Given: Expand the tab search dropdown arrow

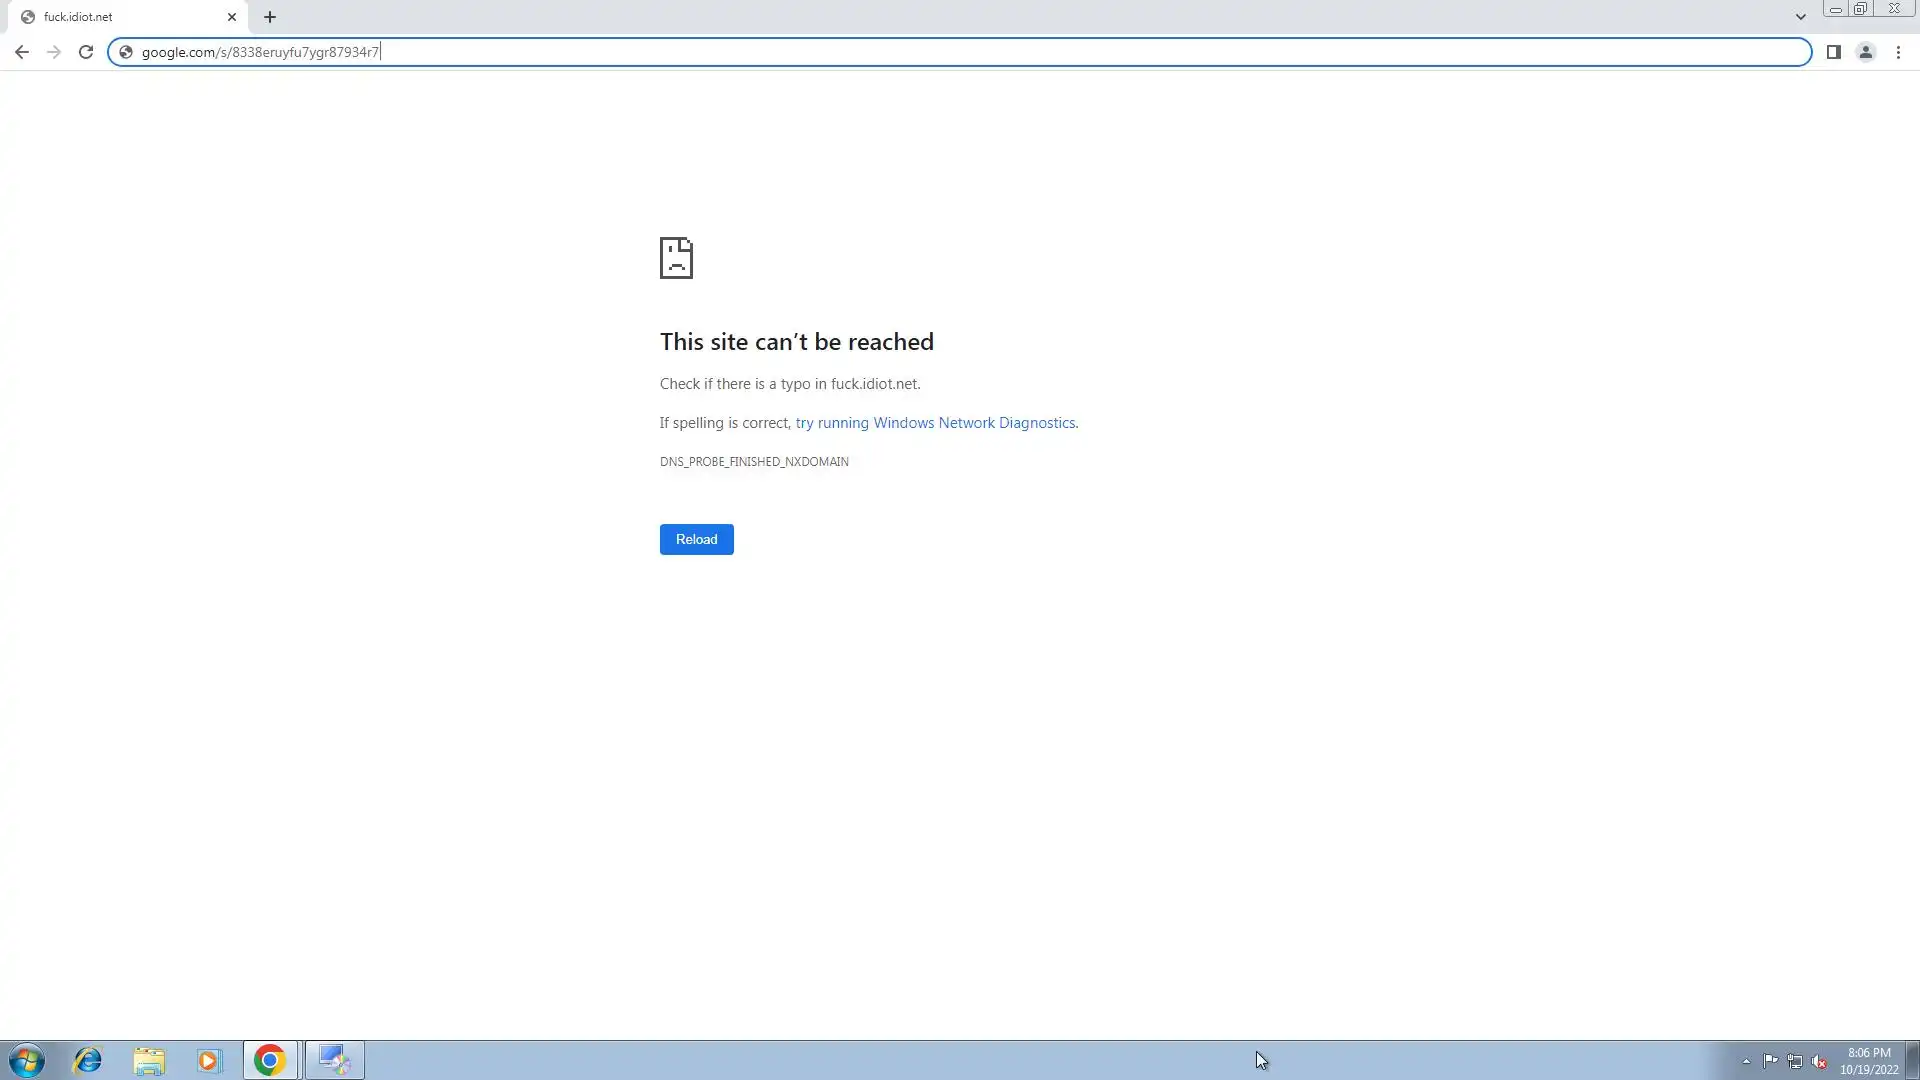Looking at the screenshot, I should [1800, 17].
